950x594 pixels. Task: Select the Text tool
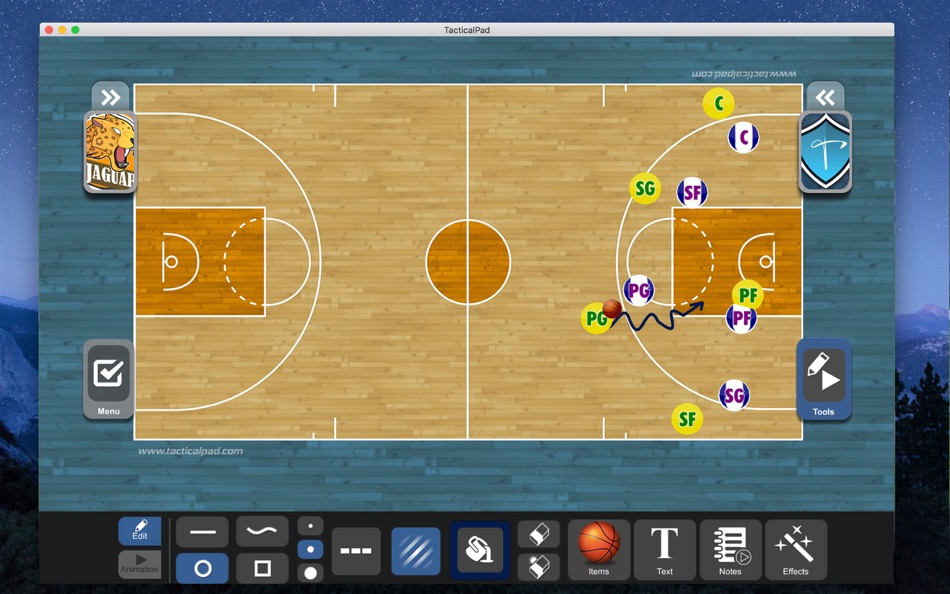pos(664,549)
